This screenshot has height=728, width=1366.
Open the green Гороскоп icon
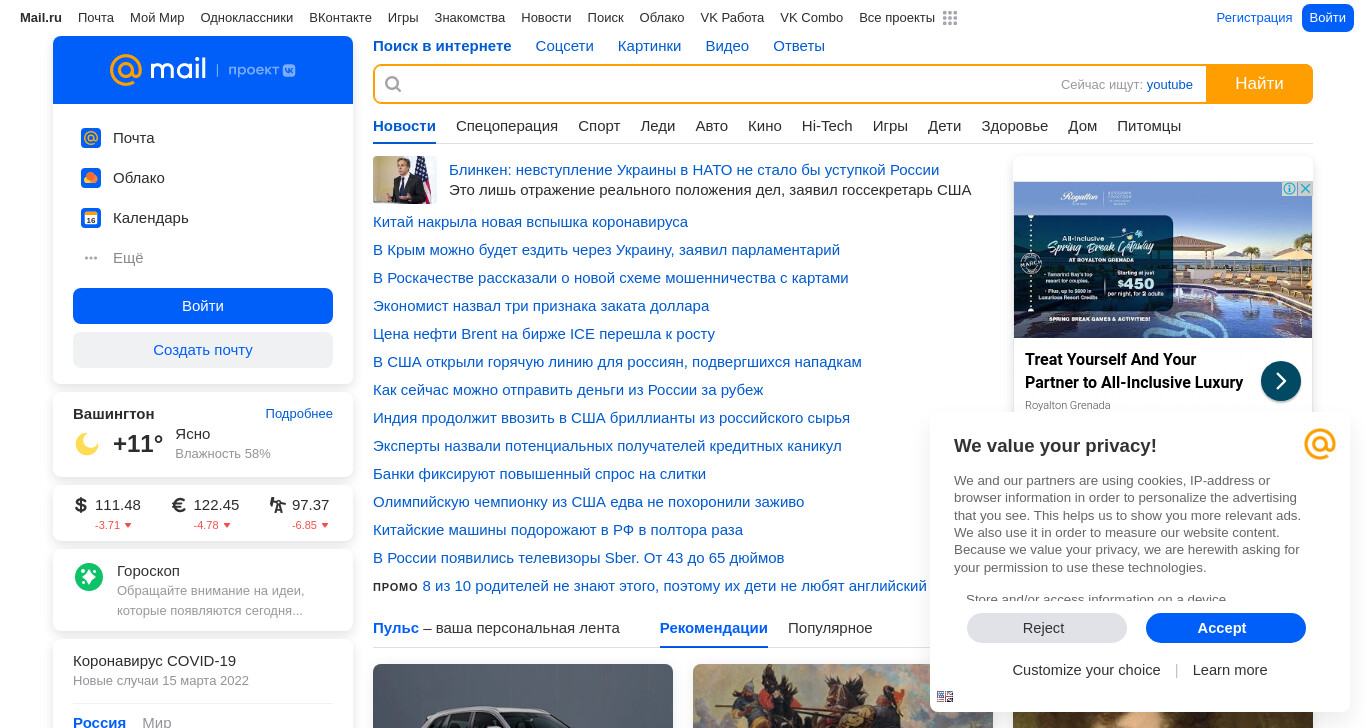89,577
